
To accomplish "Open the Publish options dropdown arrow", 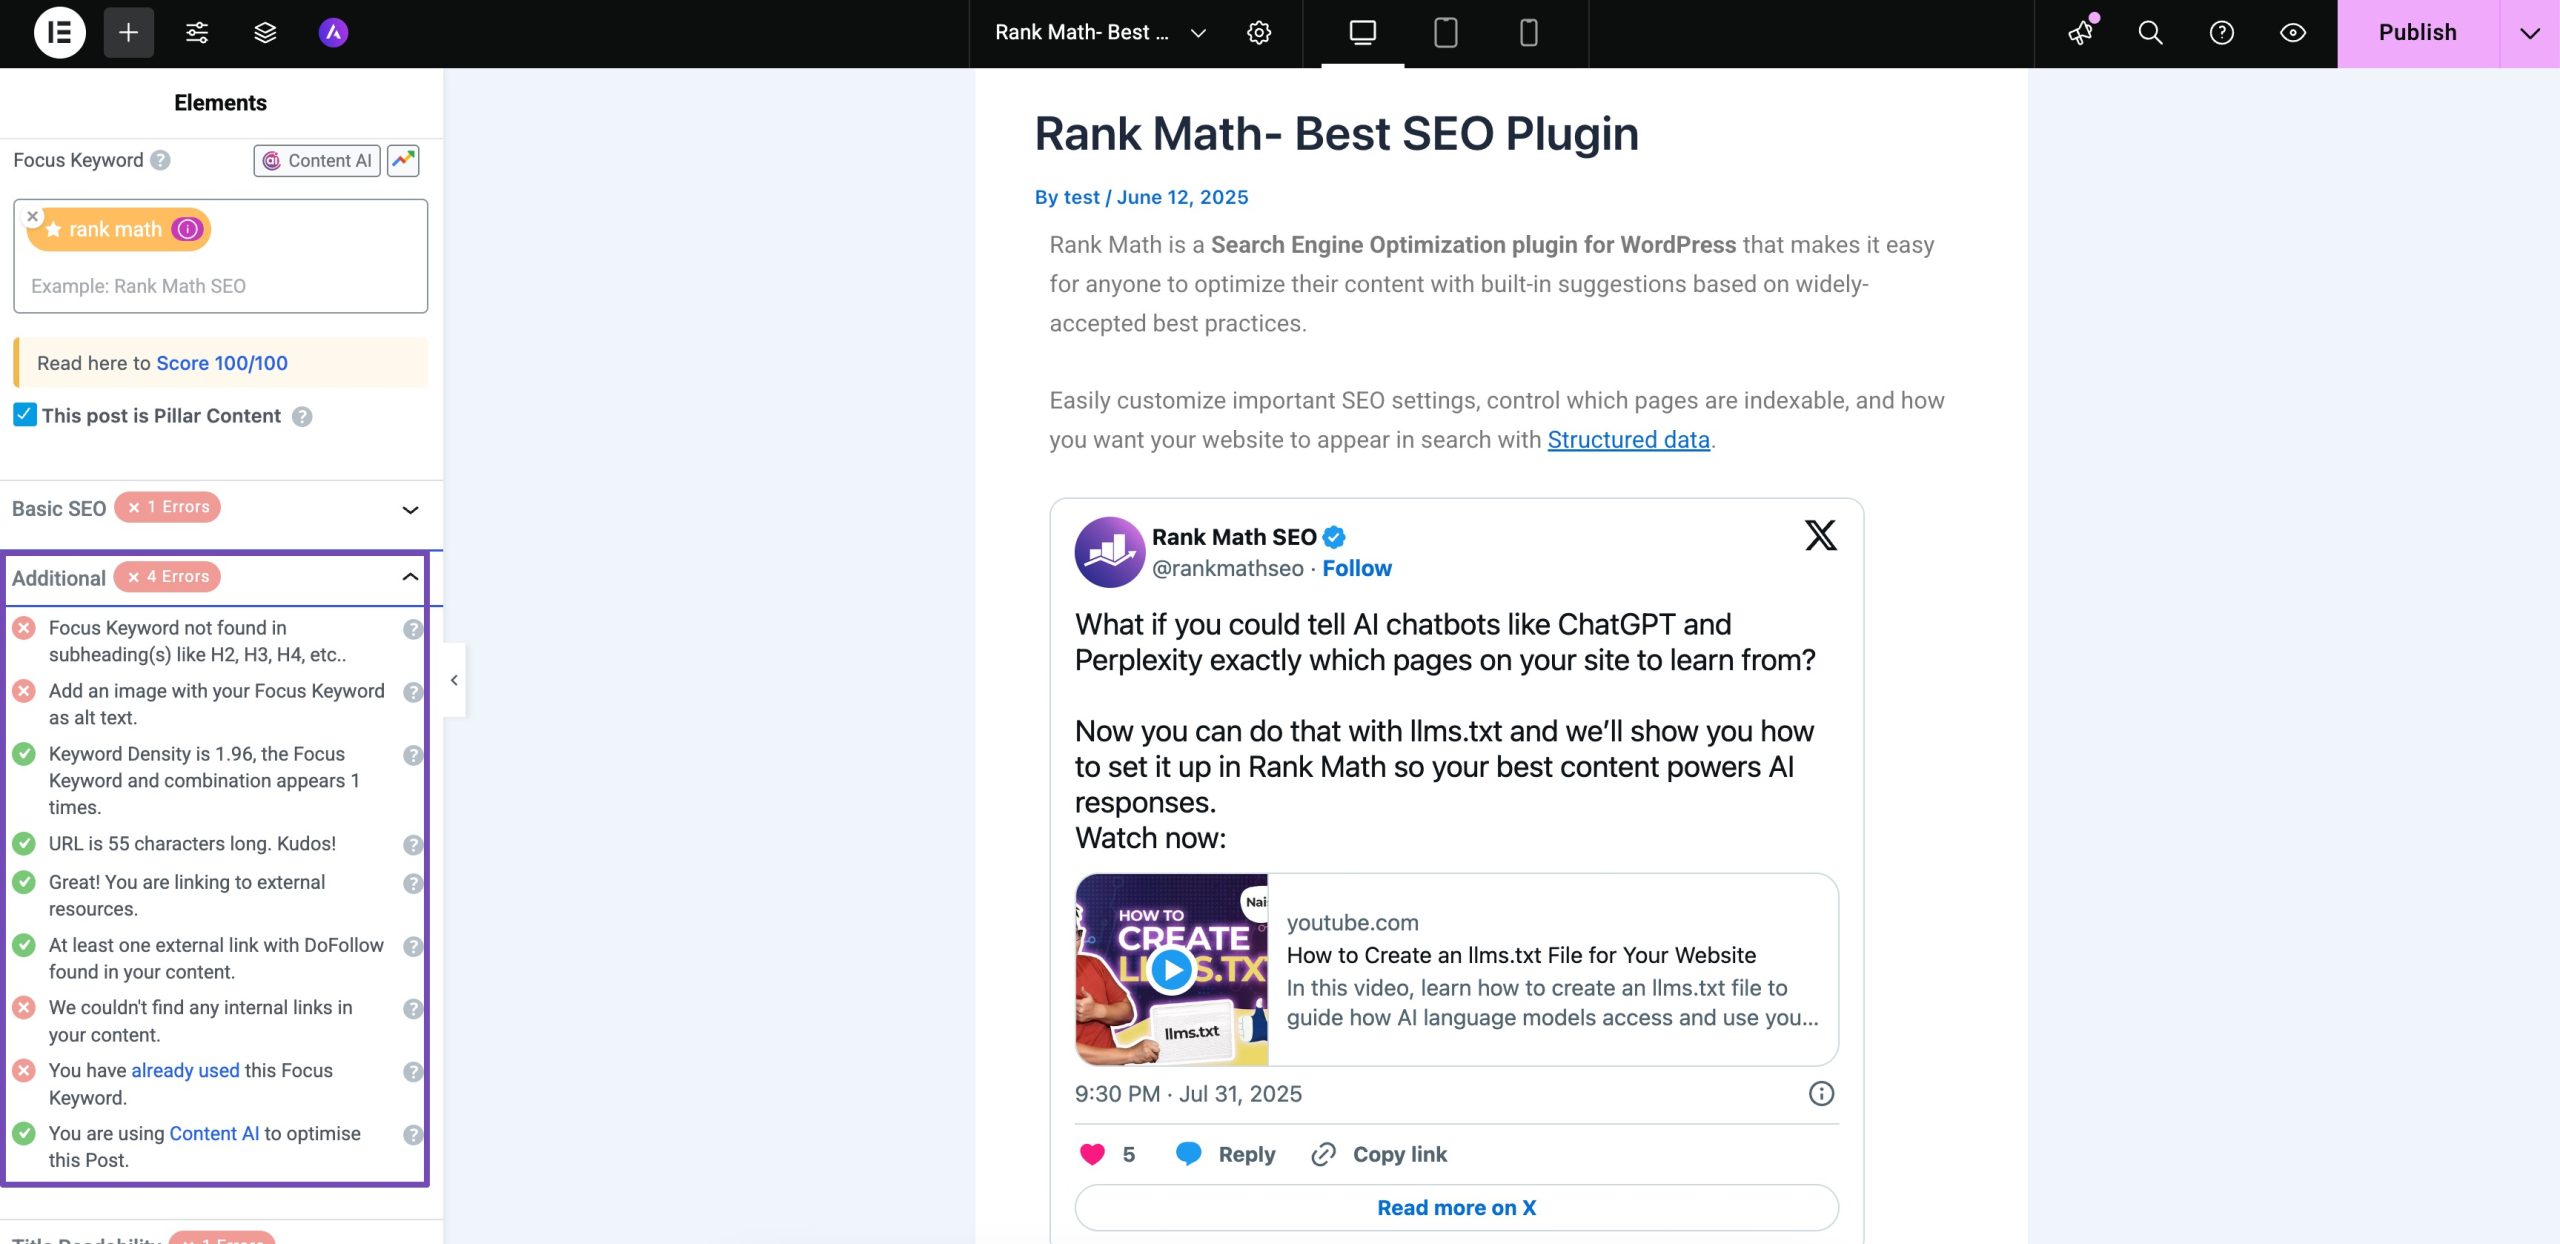I will pyautogui.click(x=2529, y=33).
